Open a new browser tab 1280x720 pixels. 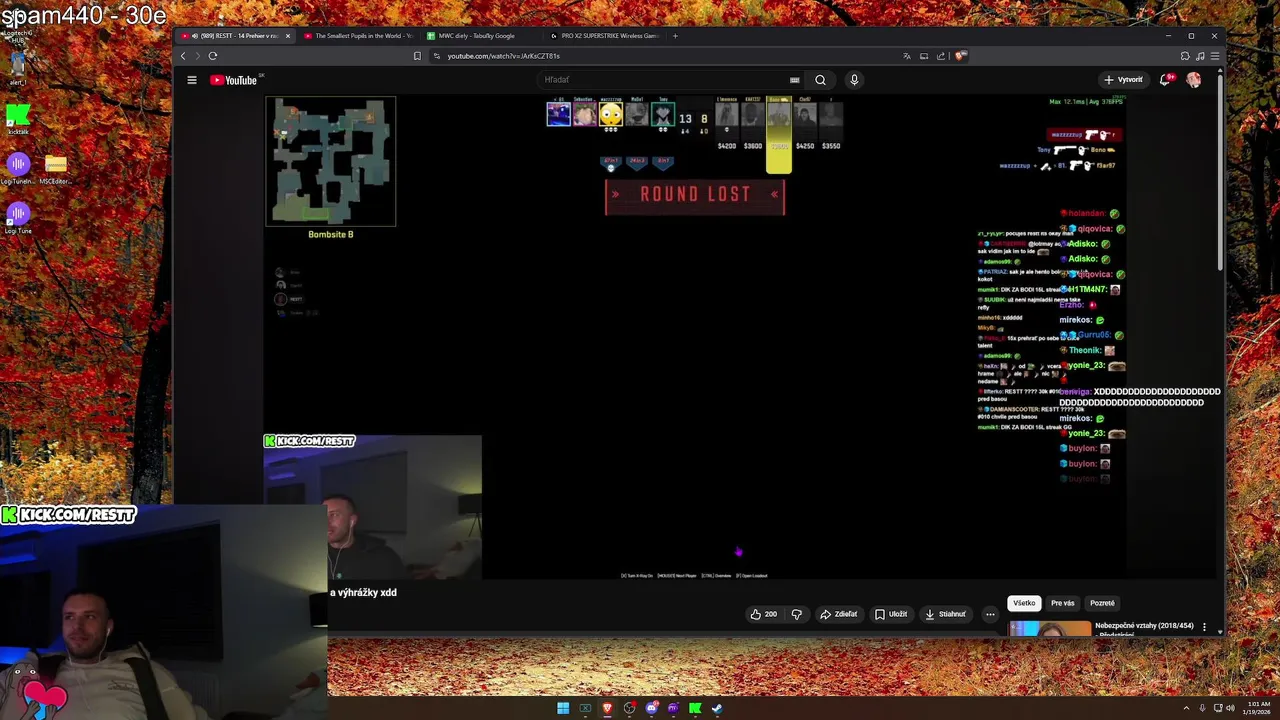675,36
